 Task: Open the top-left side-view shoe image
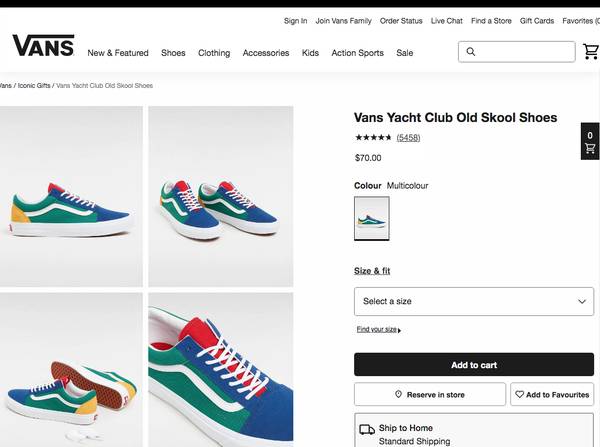(71, 196)
